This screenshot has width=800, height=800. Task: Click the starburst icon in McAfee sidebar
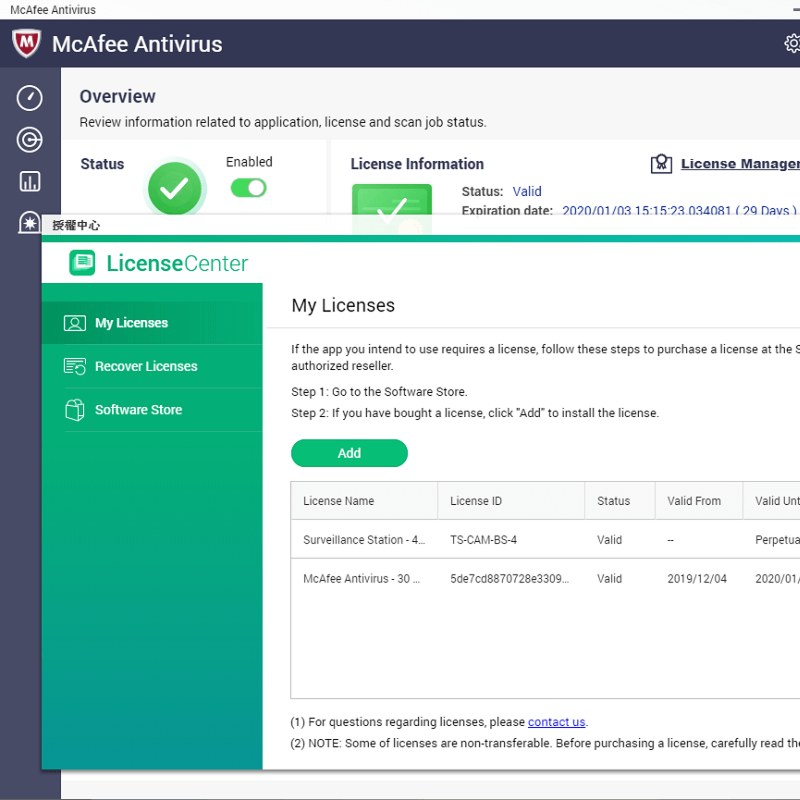click(x=30, y=221)
